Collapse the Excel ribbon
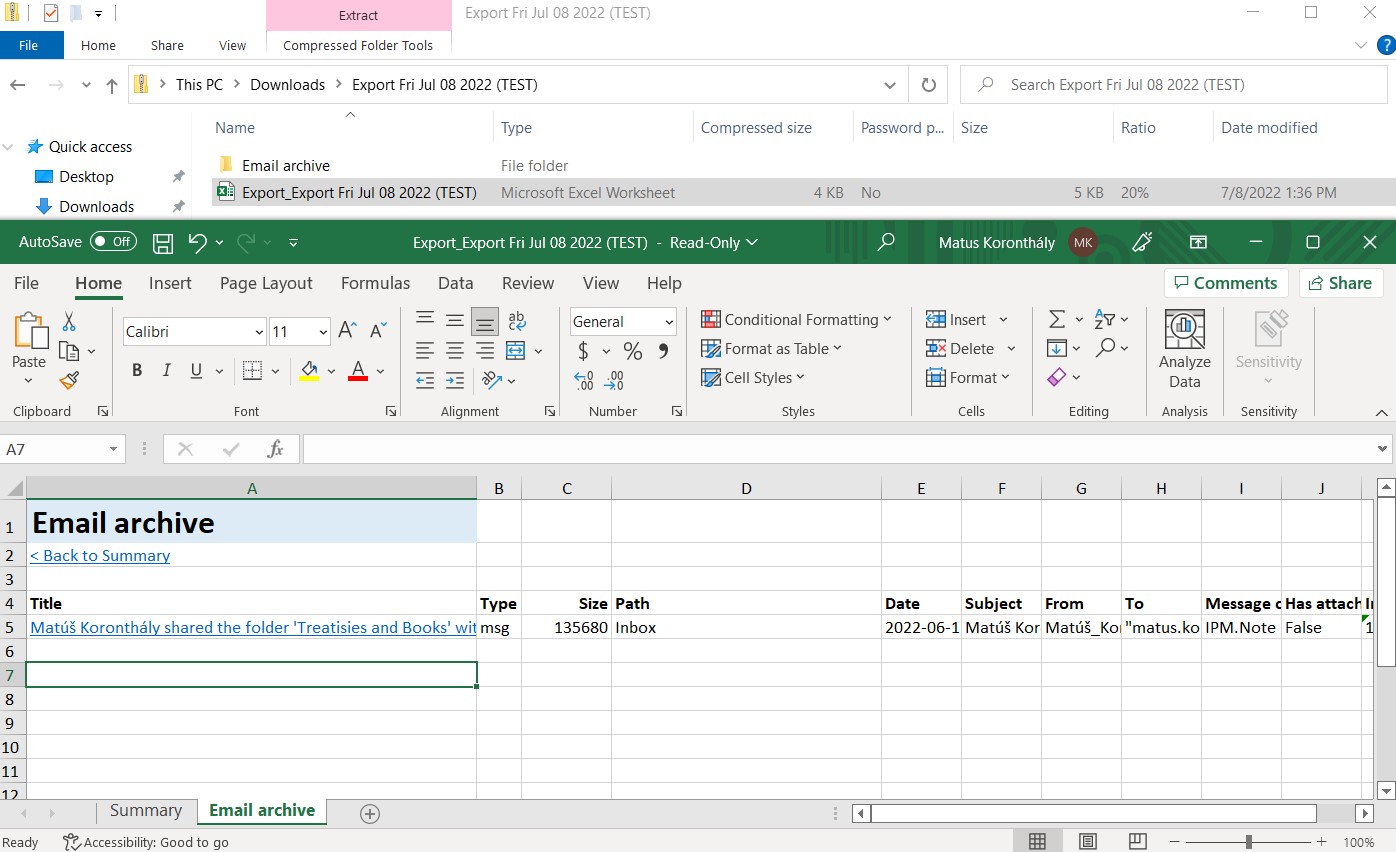The image size is (1396, 852). [1381, 412]
